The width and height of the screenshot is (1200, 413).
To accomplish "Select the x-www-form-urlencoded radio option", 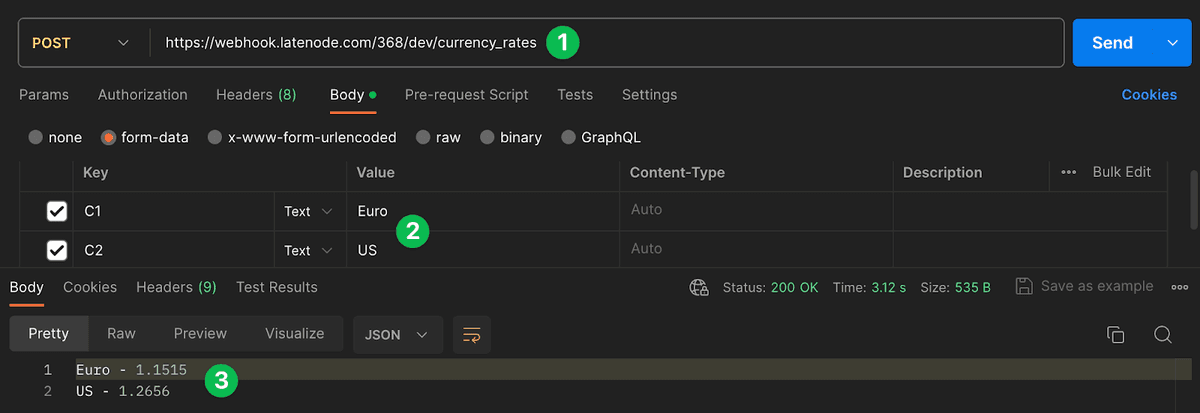I will tap(215, 137).
